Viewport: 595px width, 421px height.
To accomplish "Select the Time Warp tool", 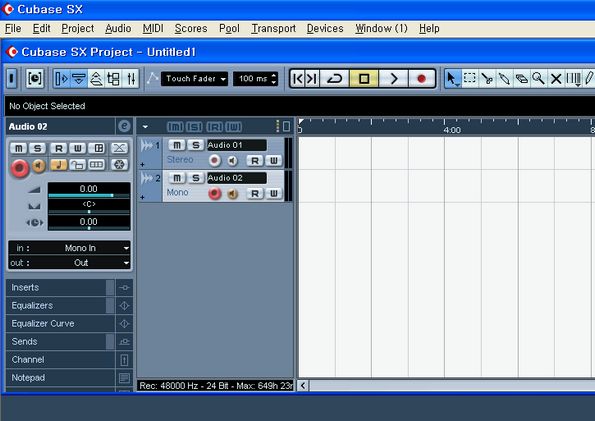I will click(x=573, y=79).
